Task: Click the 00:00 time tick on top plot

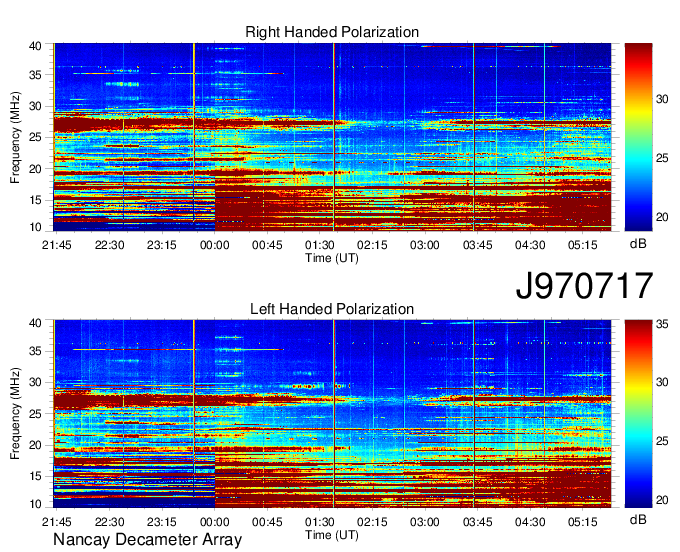Action: tap(215, 245)
